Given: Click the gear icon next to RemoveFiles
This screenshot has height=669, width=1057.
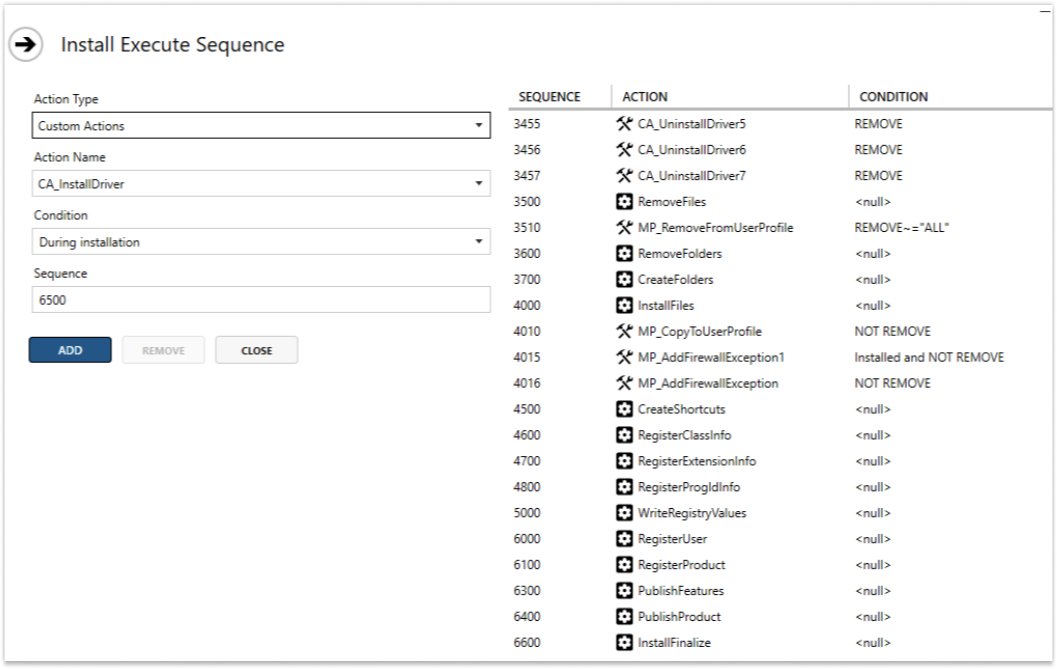Looking at the screenshot, I should tap(624, 202).
